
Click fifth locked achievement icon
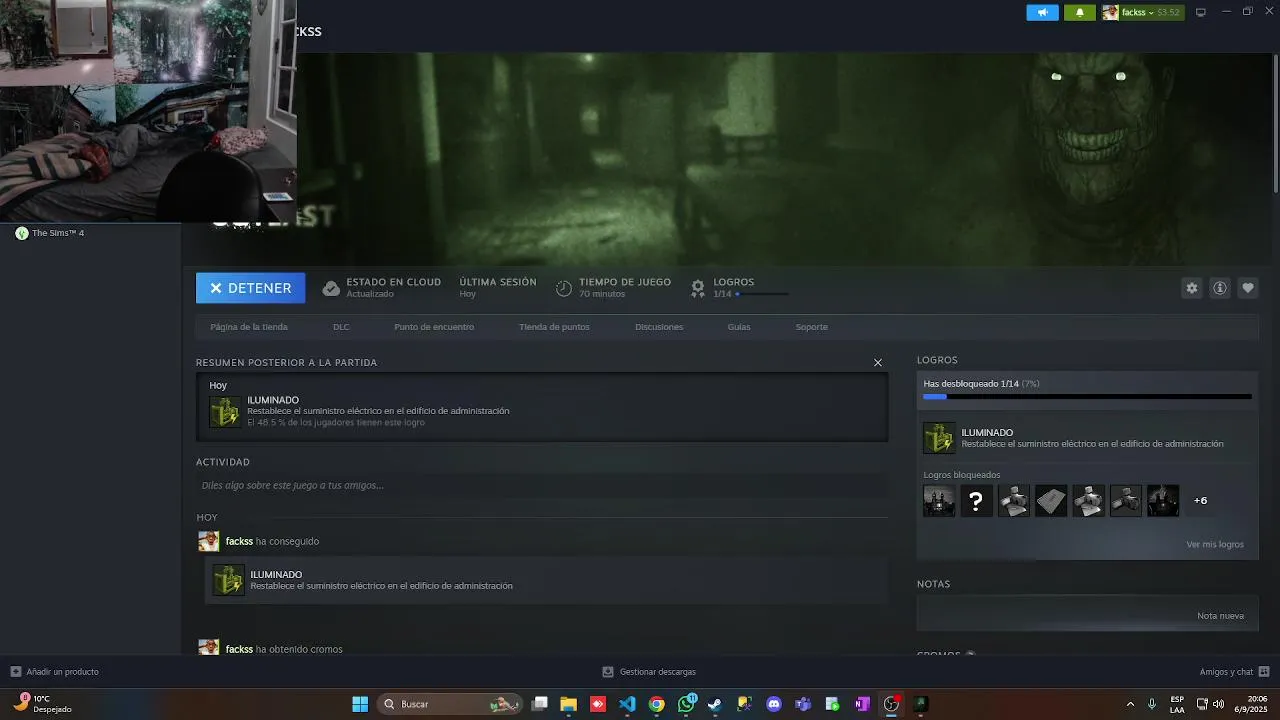[x=1089, y=501]
